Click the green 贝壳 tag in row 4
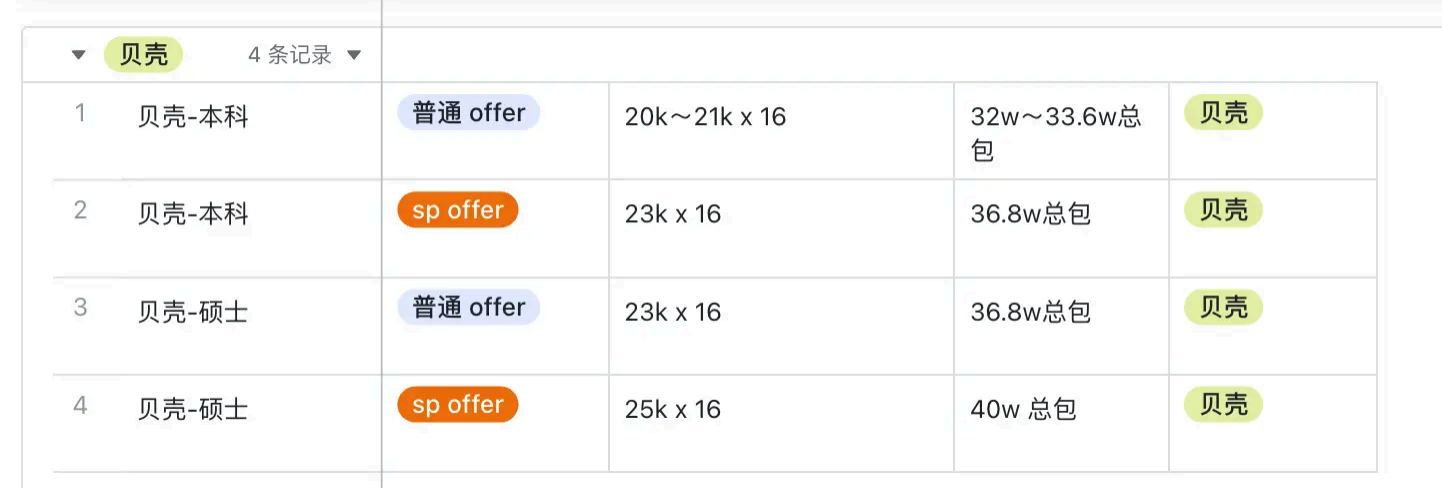Image resolution: width=1442 pixels, height=488 pixels. tap(1223, 405)
